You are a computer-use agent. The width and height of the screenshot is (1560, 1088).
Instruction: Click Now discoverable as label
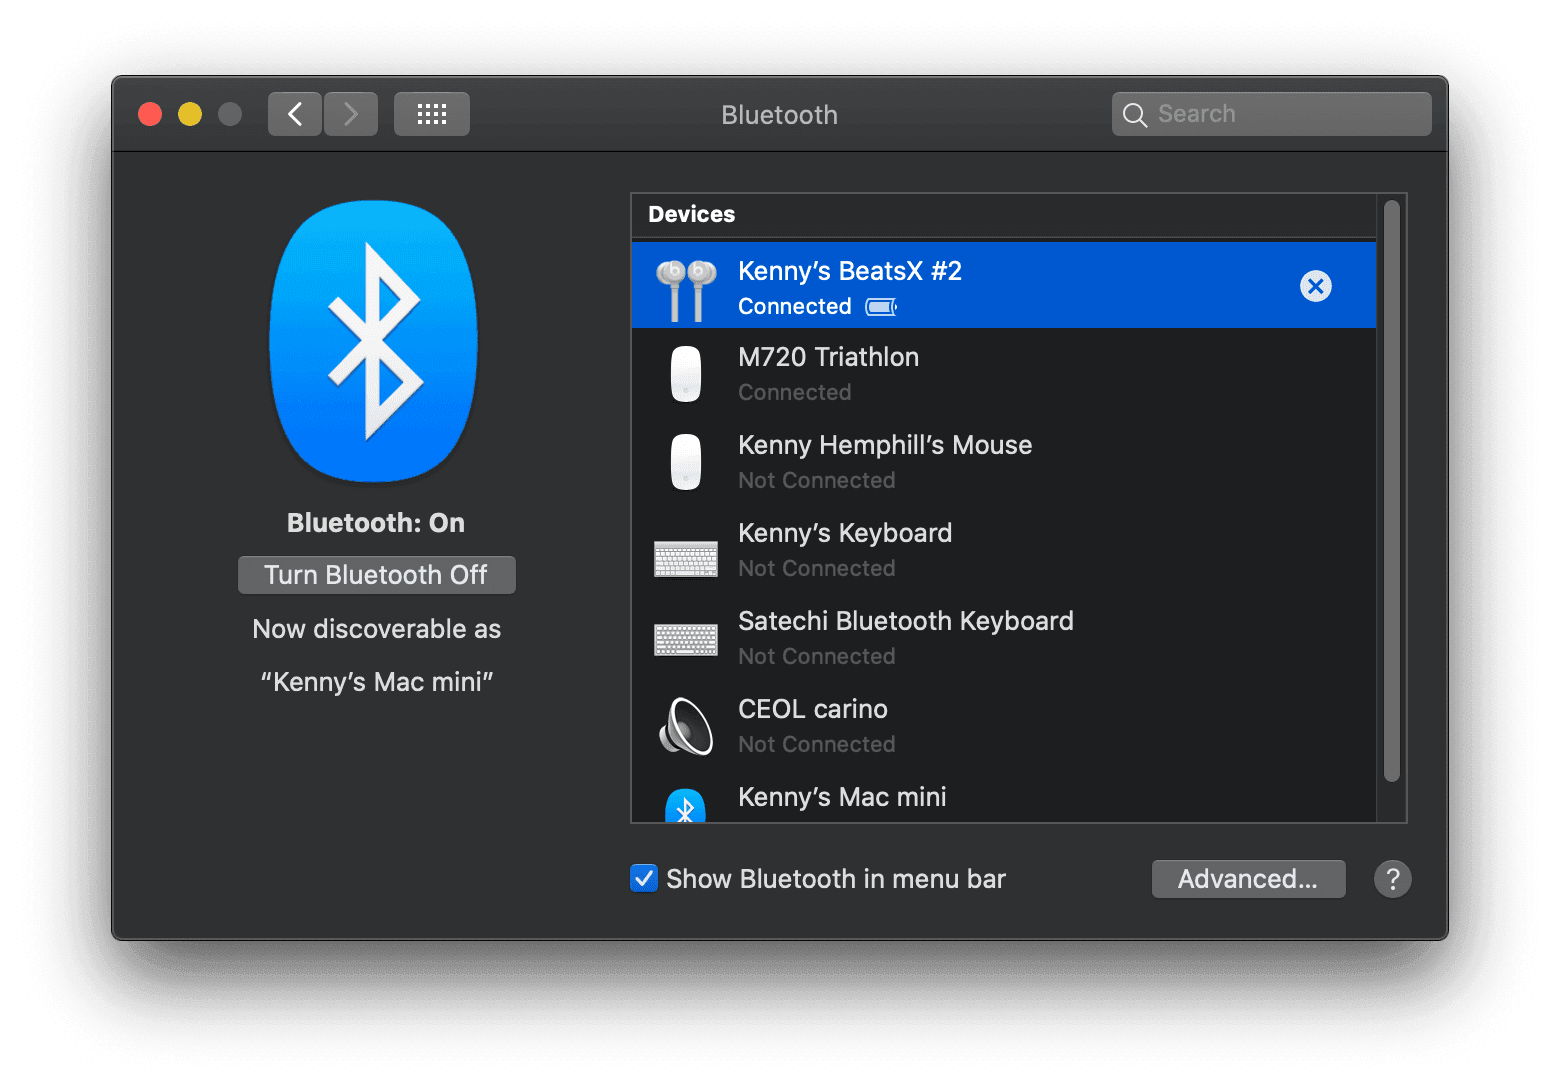(377, 629)
